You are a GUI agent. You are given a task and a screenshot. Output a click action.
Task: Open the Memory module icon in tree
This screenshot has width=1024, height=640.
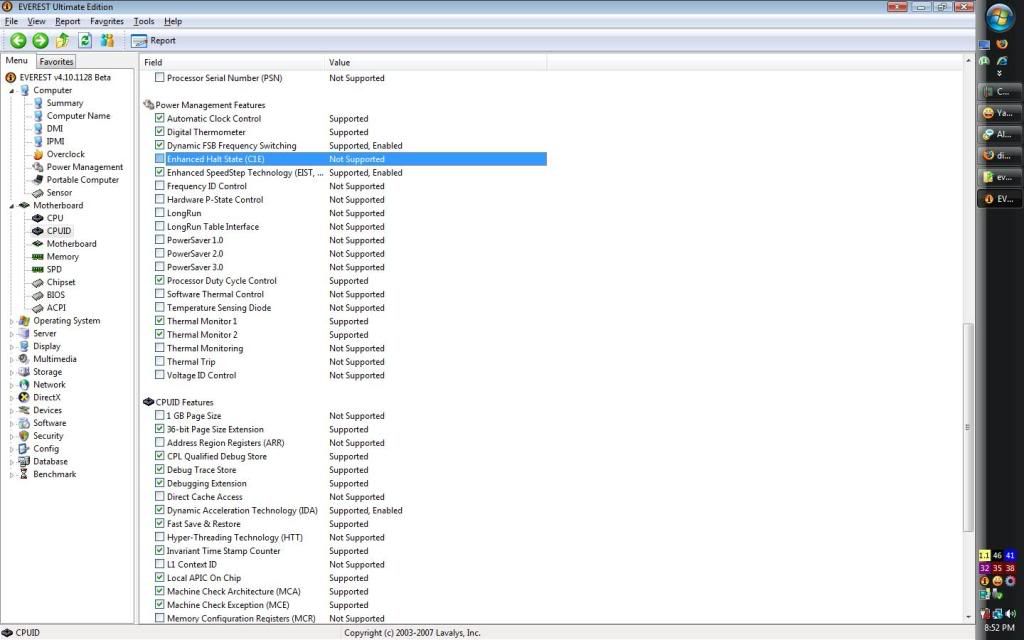(x=38, y=257)
